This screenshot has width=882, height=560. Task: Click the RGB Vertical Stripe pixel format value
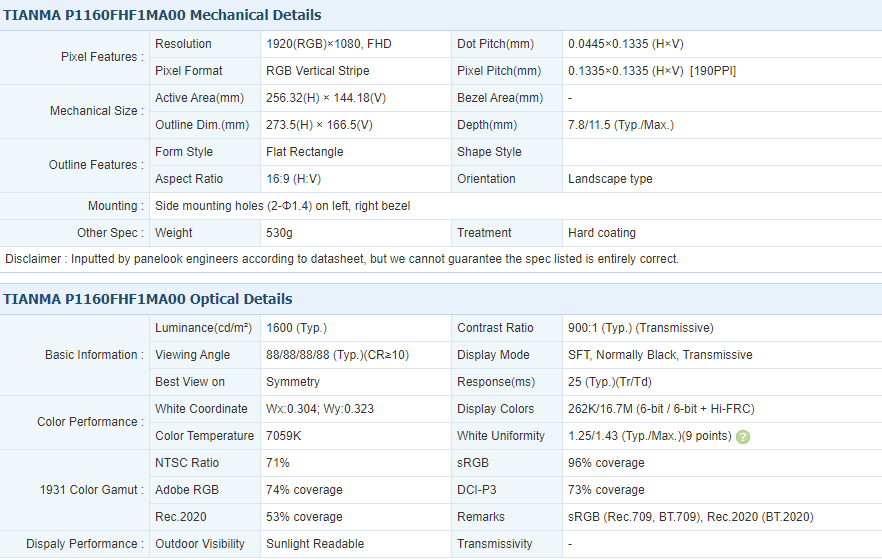[317, 71]
